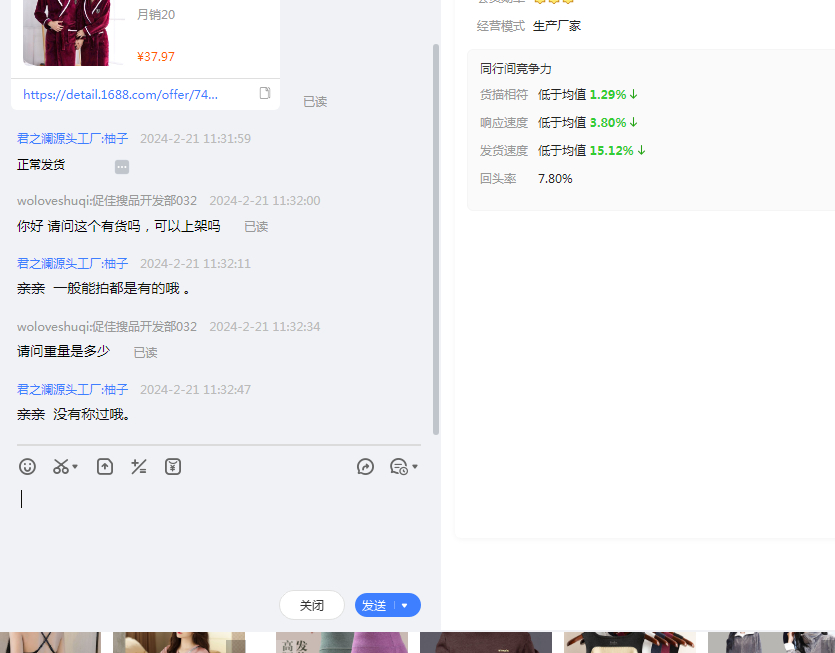Click the chat conversation scrollbar
Screen dimensions: 835x653
(436, 240)
